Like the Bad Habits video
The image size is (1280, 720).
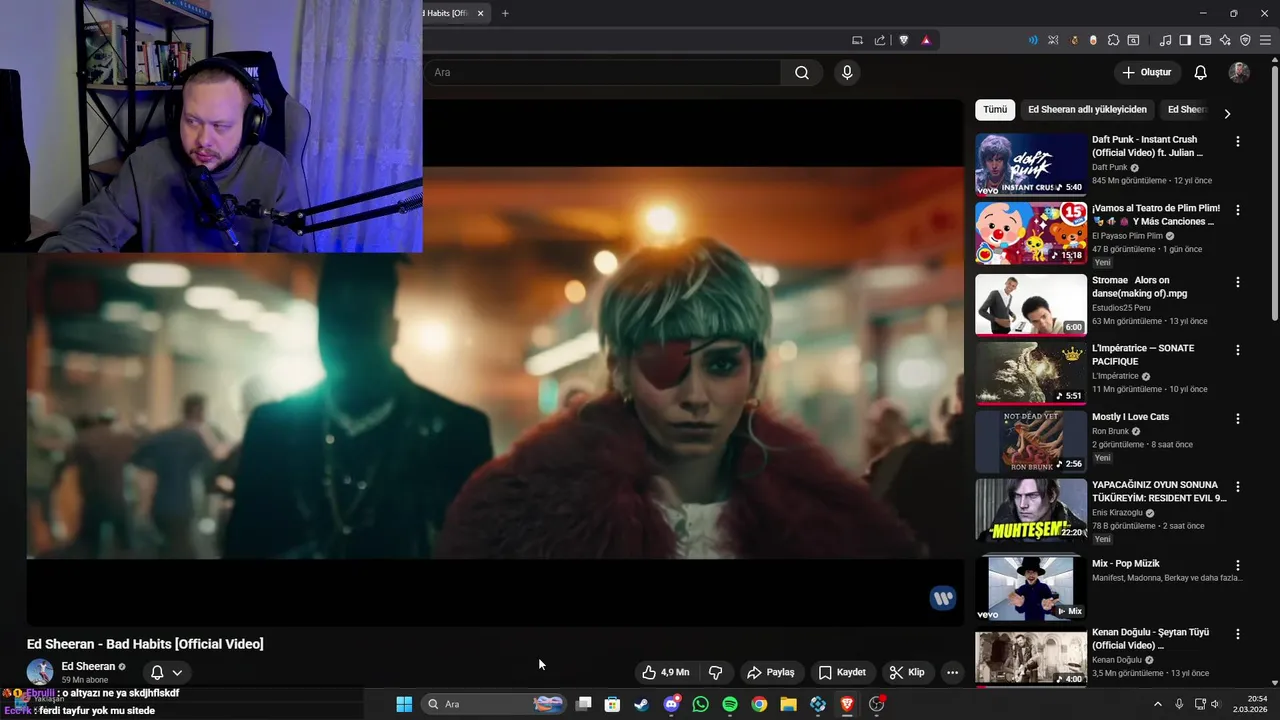click(x=665, y=672)
